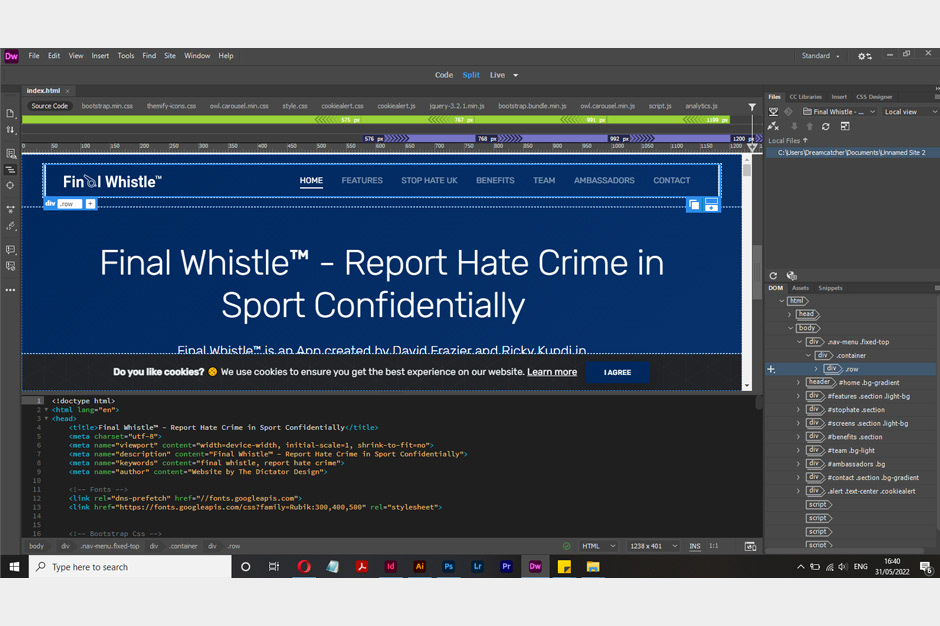Open the Insert menu

pos(100,56)
